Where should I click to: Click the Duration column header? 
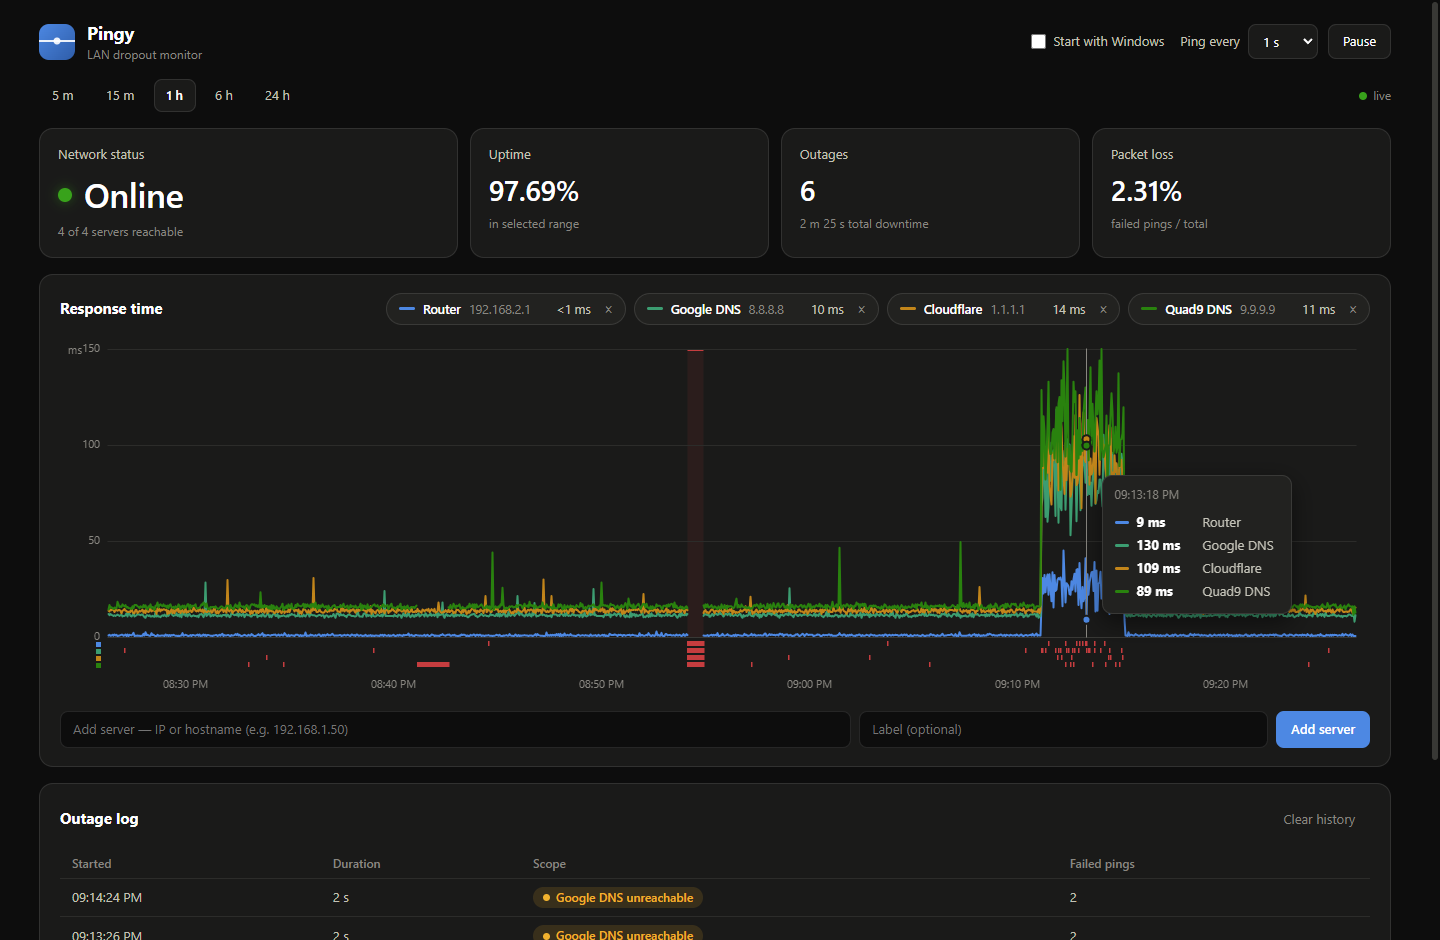357,864
